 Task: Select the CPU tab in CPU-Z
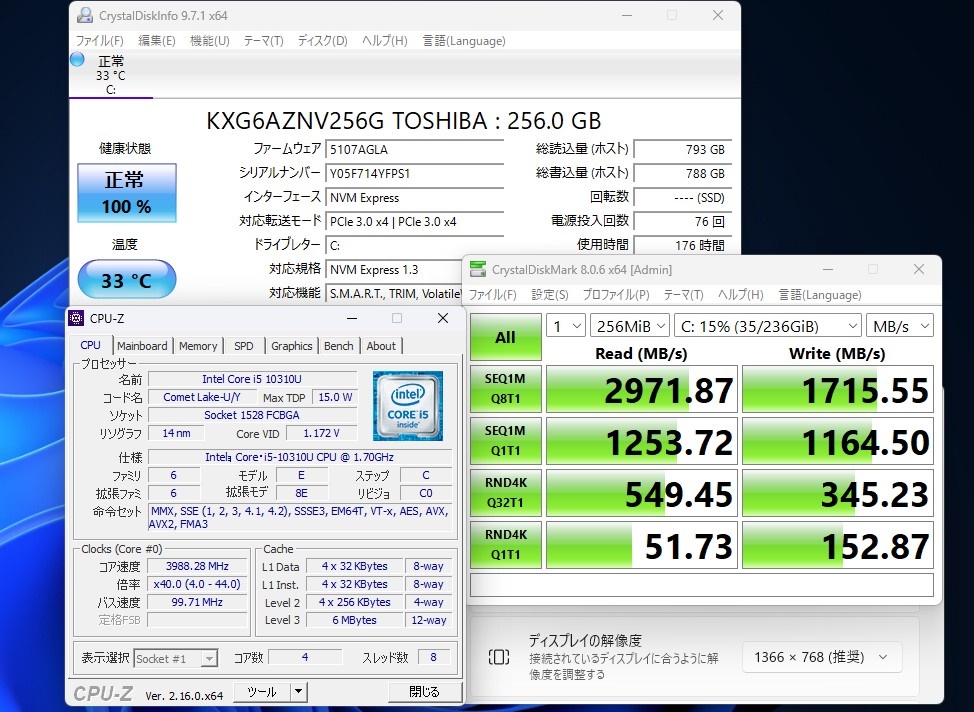(91, 345)
